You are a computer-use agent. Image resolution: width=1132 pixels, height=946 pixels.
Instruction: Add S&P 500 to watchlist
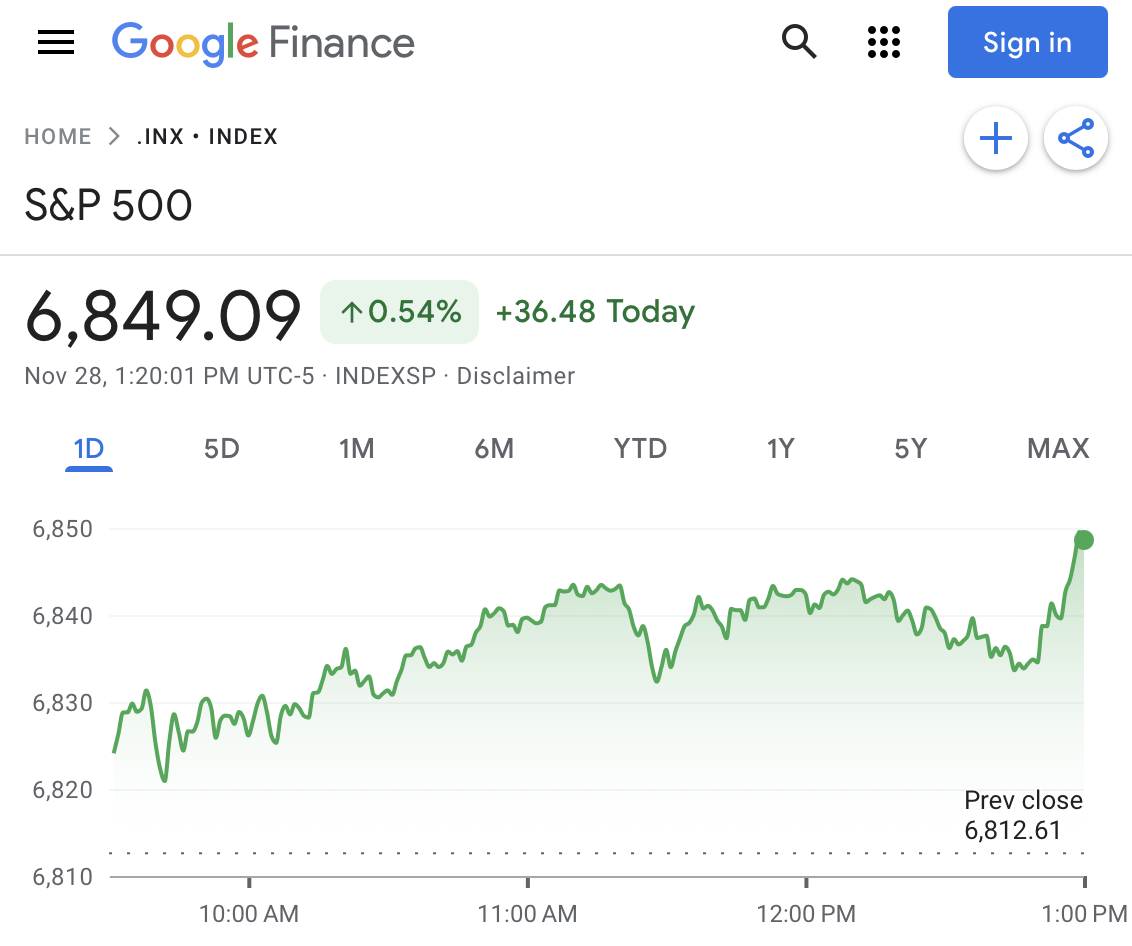click(995, 138)
